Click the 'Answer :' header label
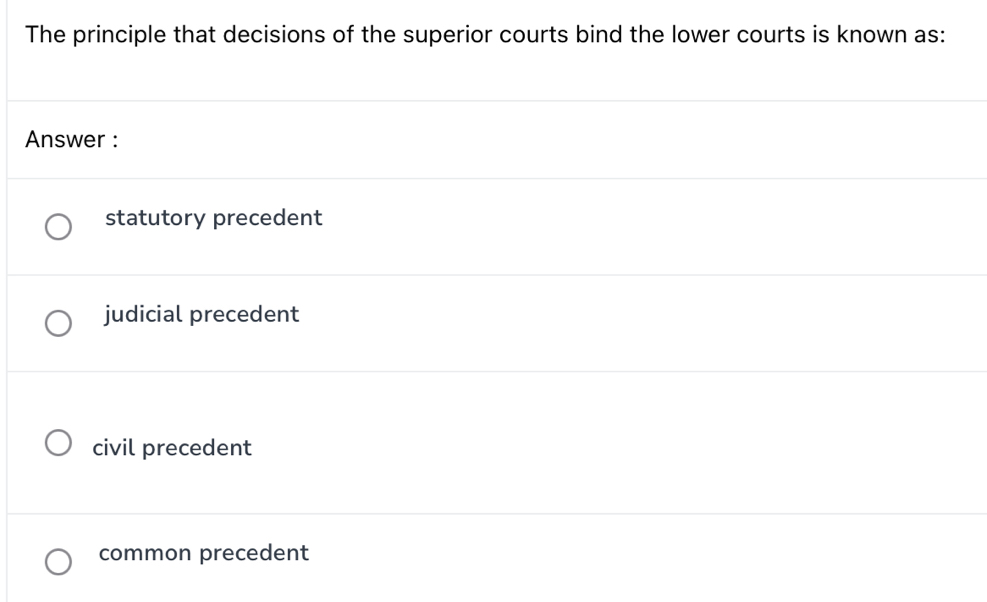The width and height of the screenshot is (987, 602). coord(72,139)
